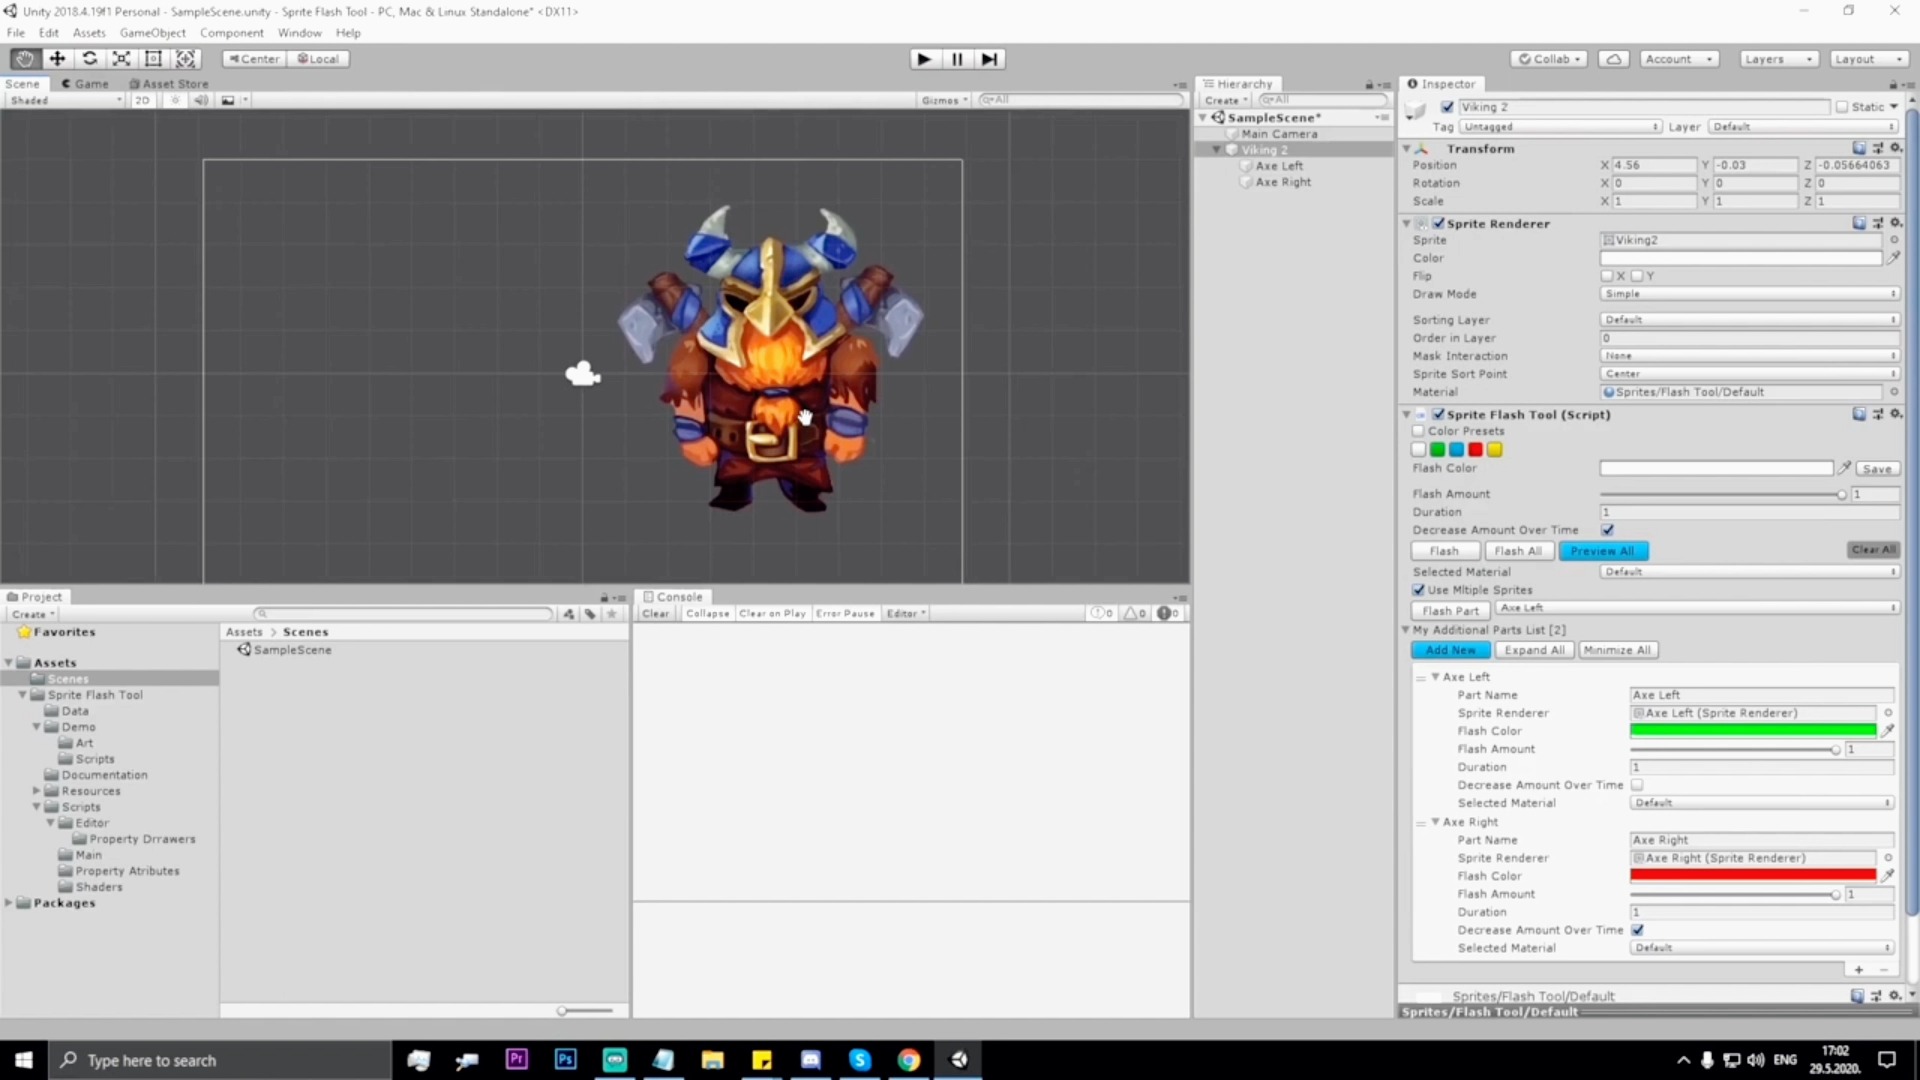
Task: Select the Rotate tool
Action: pyautogui.click(x=89, y=59)
